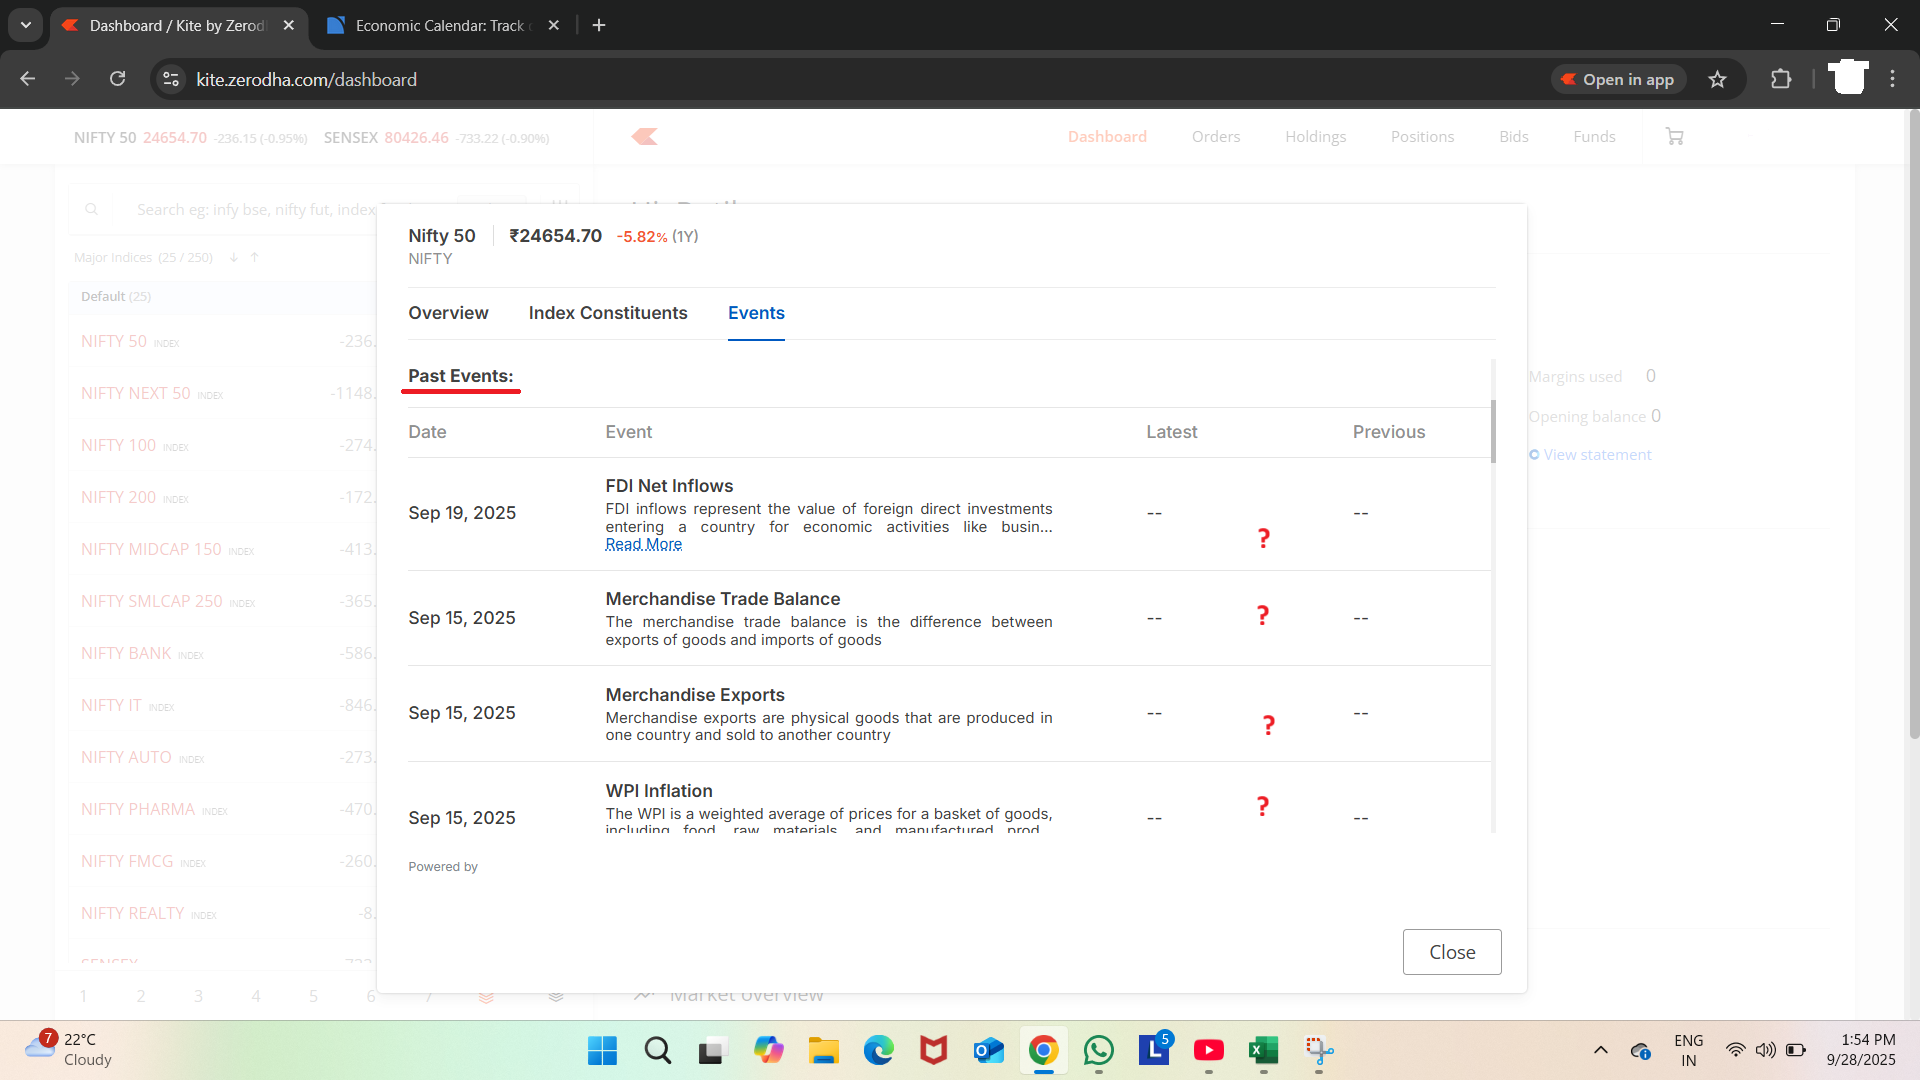Click the Kite logo icon

(x=644, y=137)
